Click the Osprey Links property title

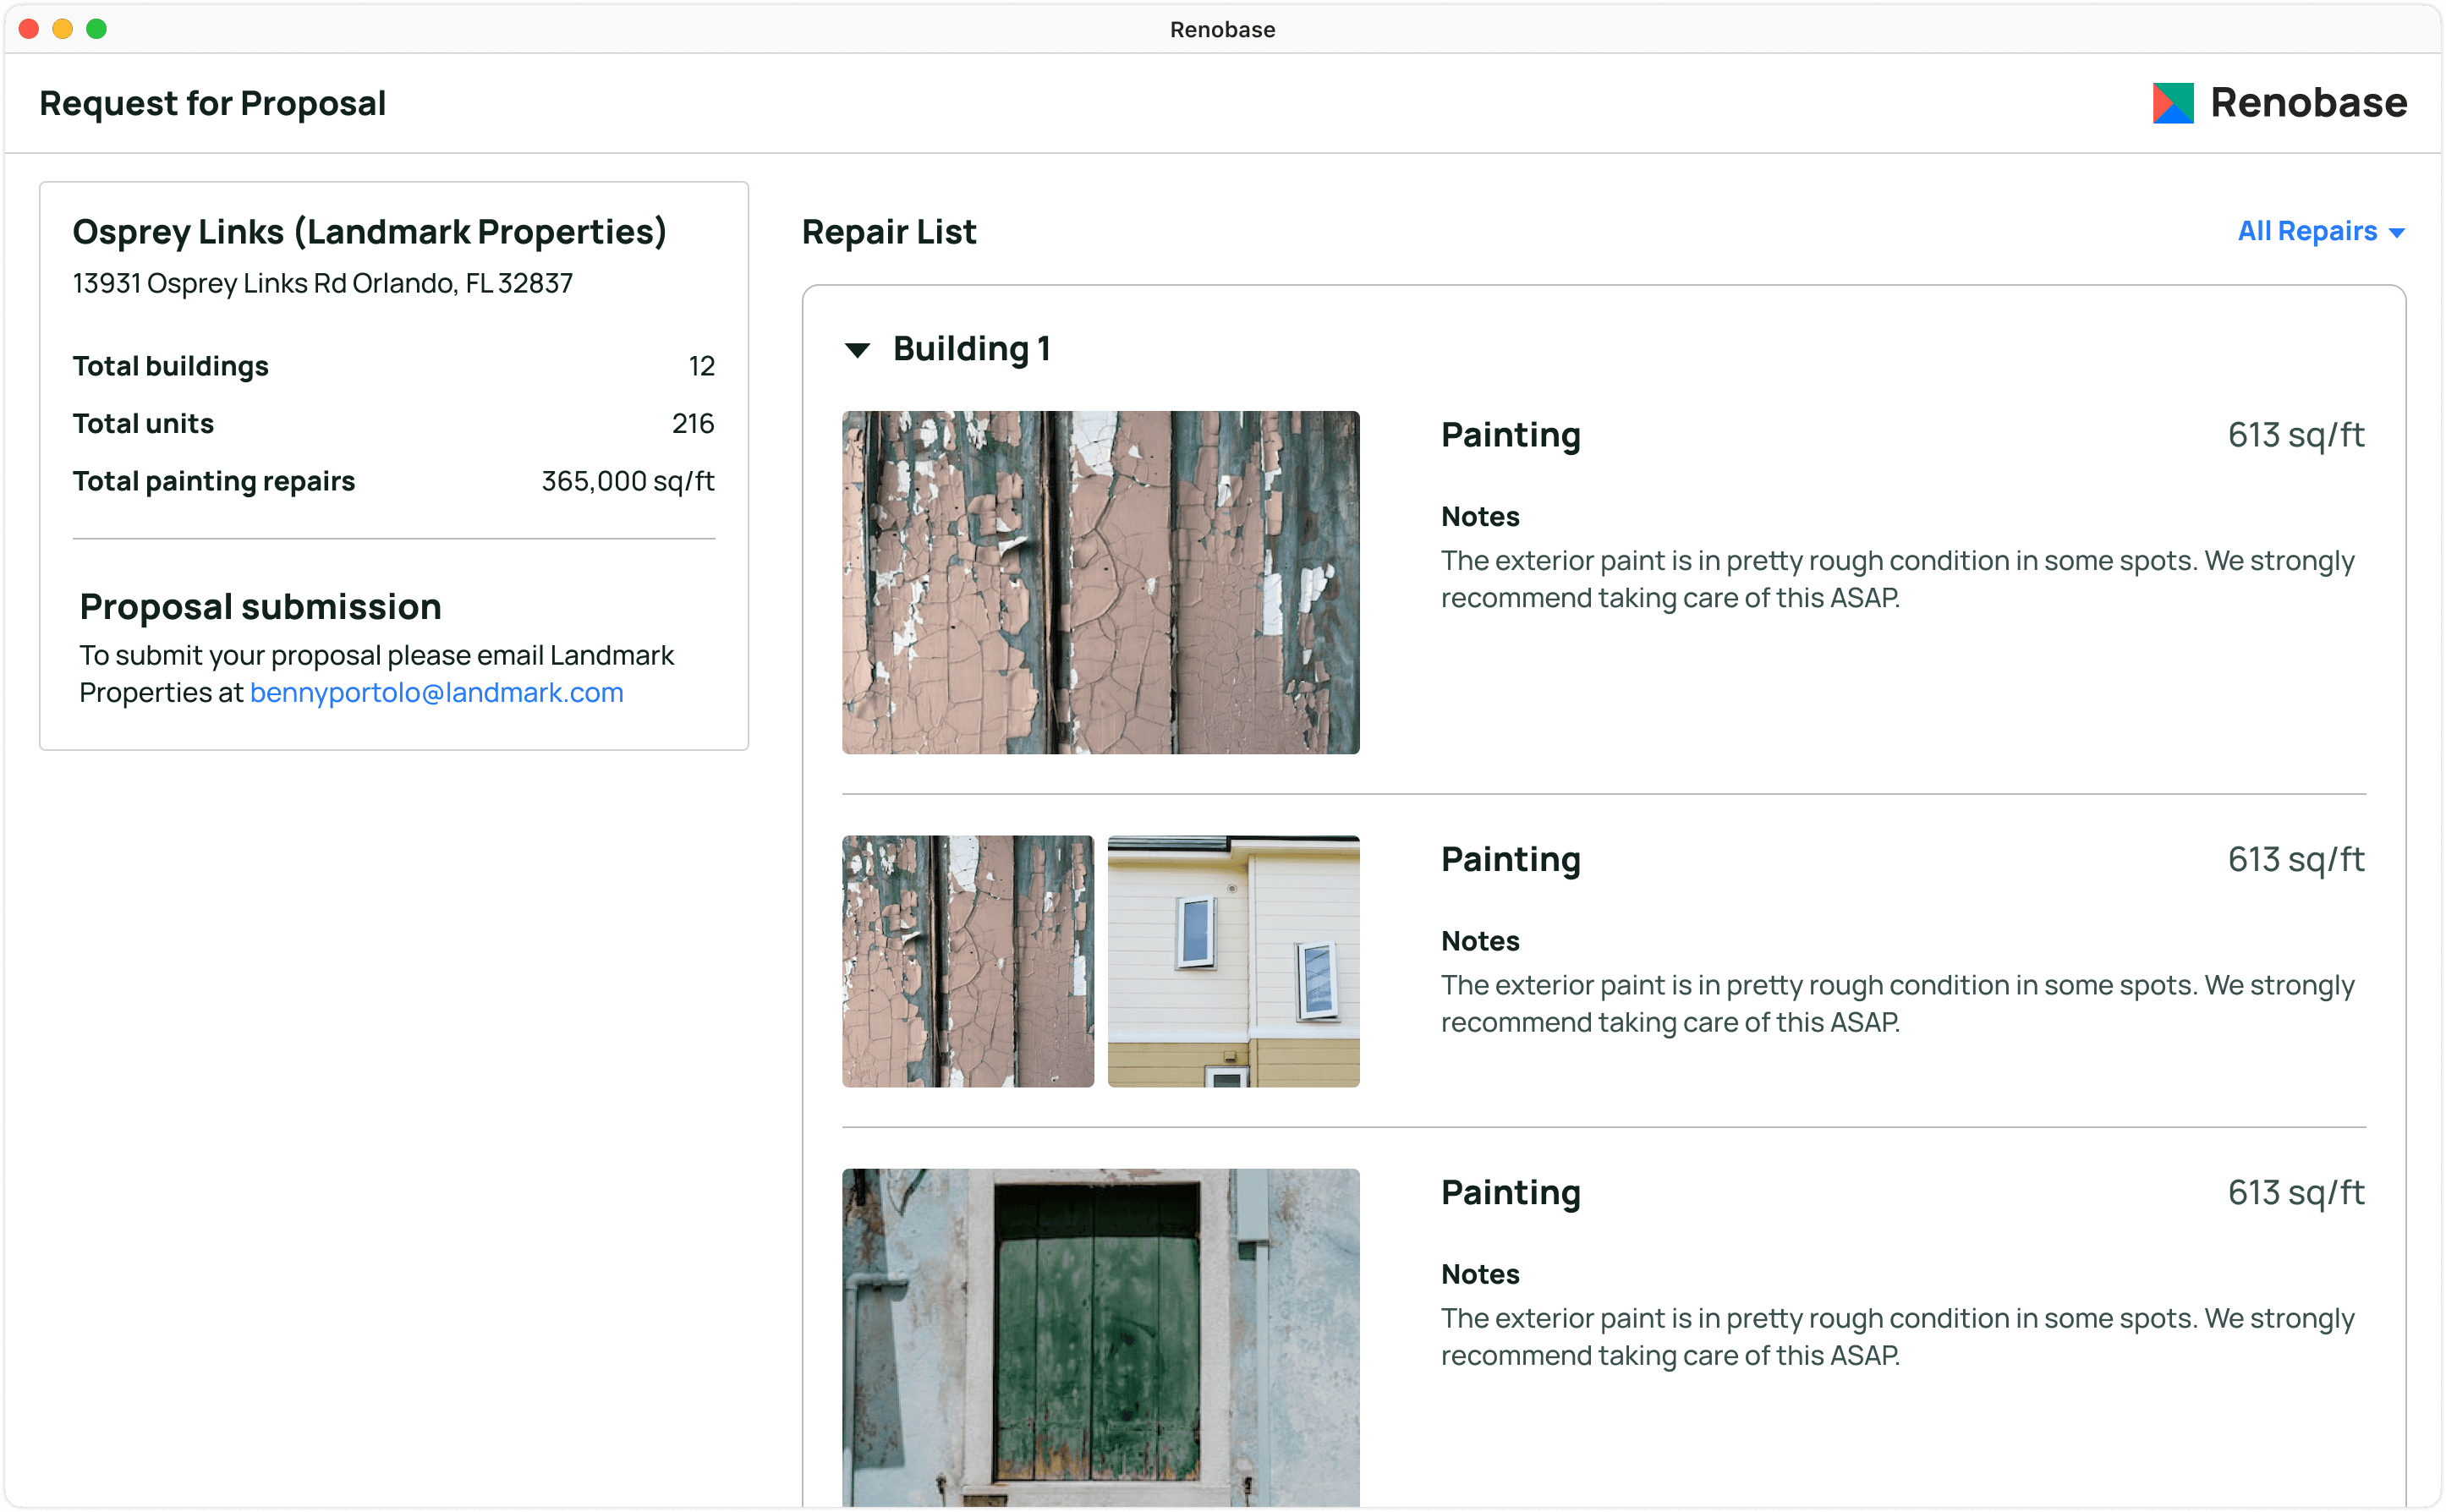[369, 232]
